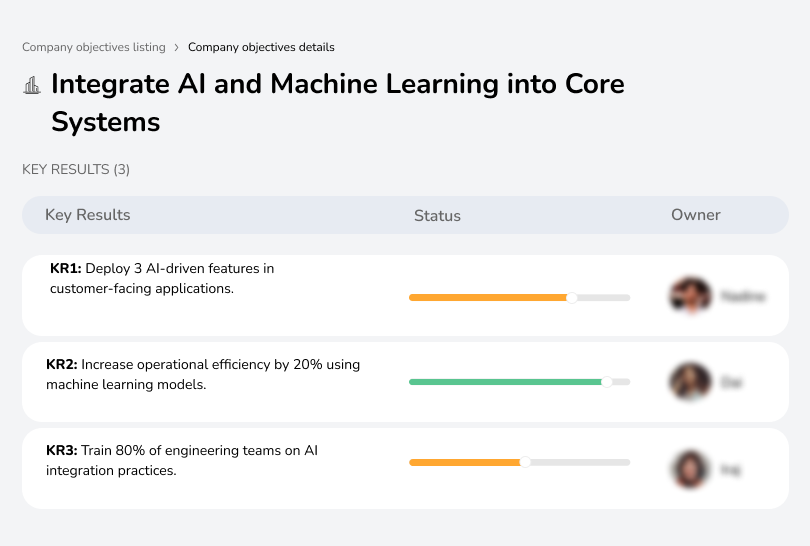This screenshot has width=810, height=546.
Task: Click the breadcrumb chevron separator
Action: [177, 48]
